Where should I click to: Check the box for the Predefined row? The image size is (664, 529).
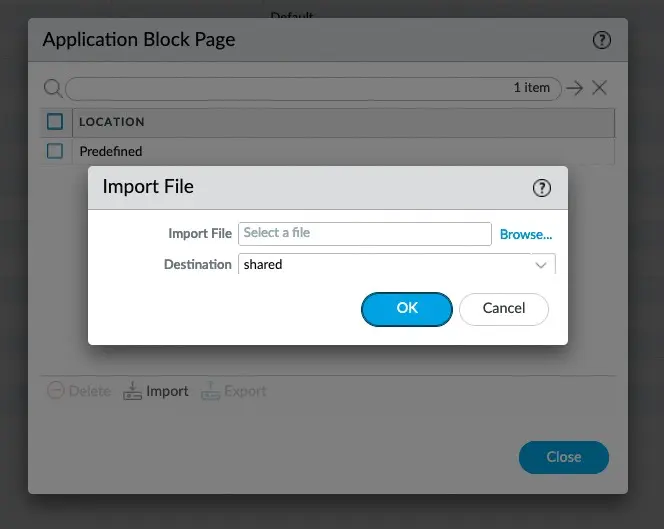[x=55, y=151]
